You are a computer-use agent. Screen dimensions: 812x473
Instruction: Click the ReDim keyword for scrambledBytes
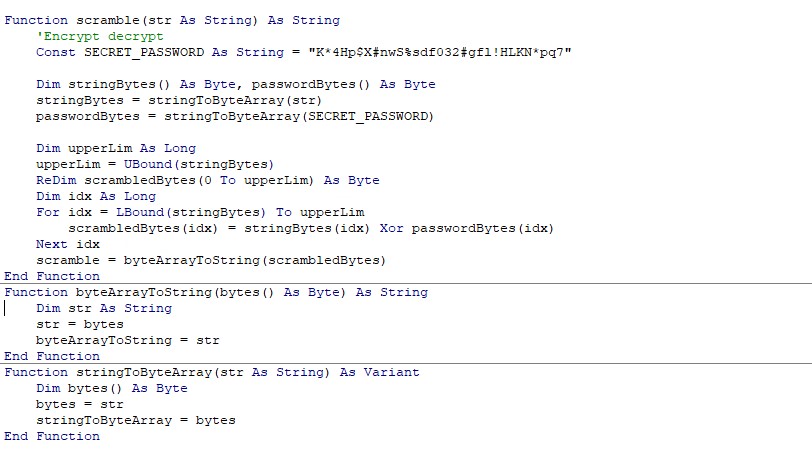click(56, 180)
